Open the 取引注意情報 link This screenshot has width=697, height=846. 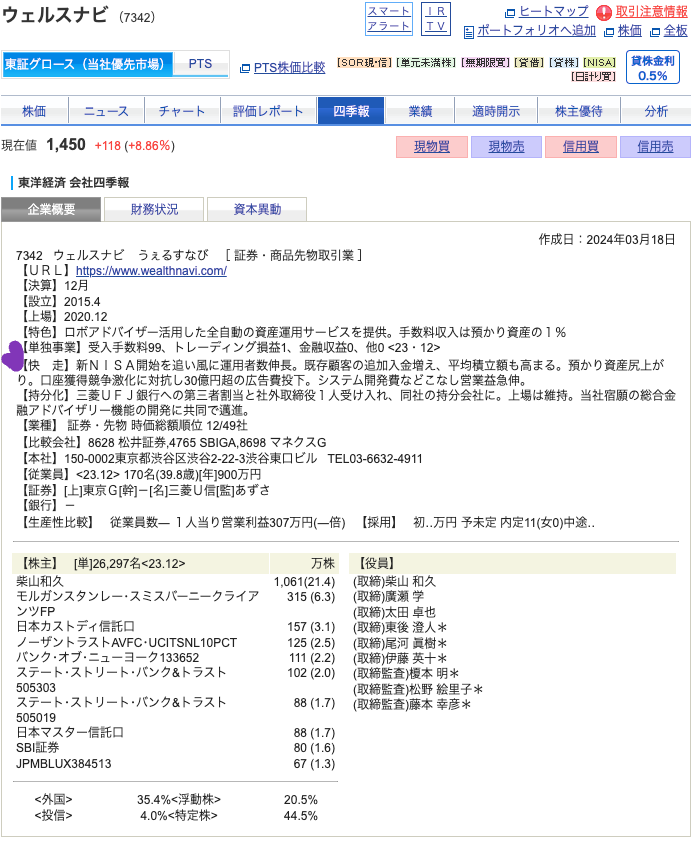click(x=652, y=11)
